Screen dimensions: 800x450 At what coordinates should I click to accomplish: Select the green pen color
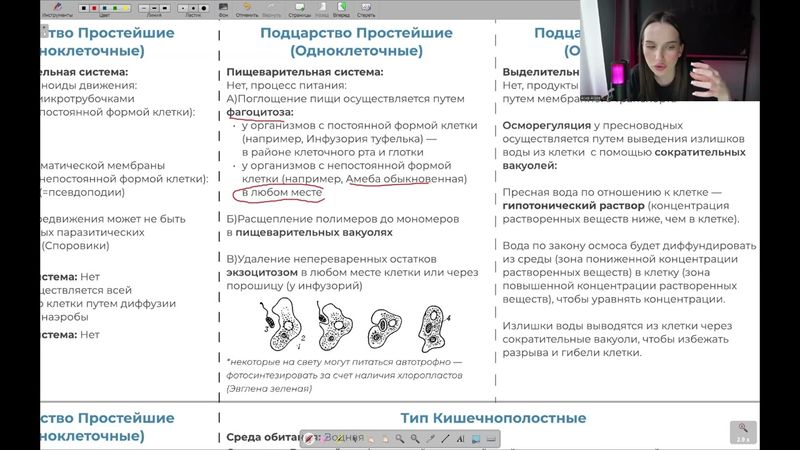[x=115, y=8]
